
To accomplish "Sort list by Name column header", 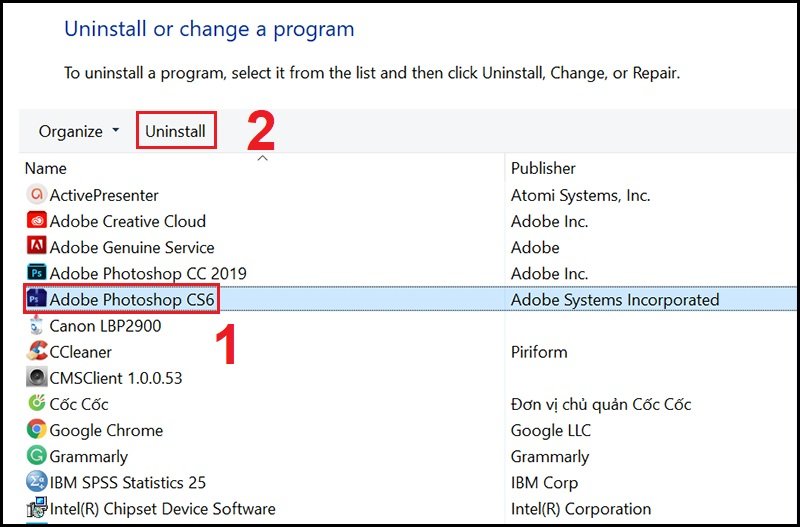I will click(48, 168).
